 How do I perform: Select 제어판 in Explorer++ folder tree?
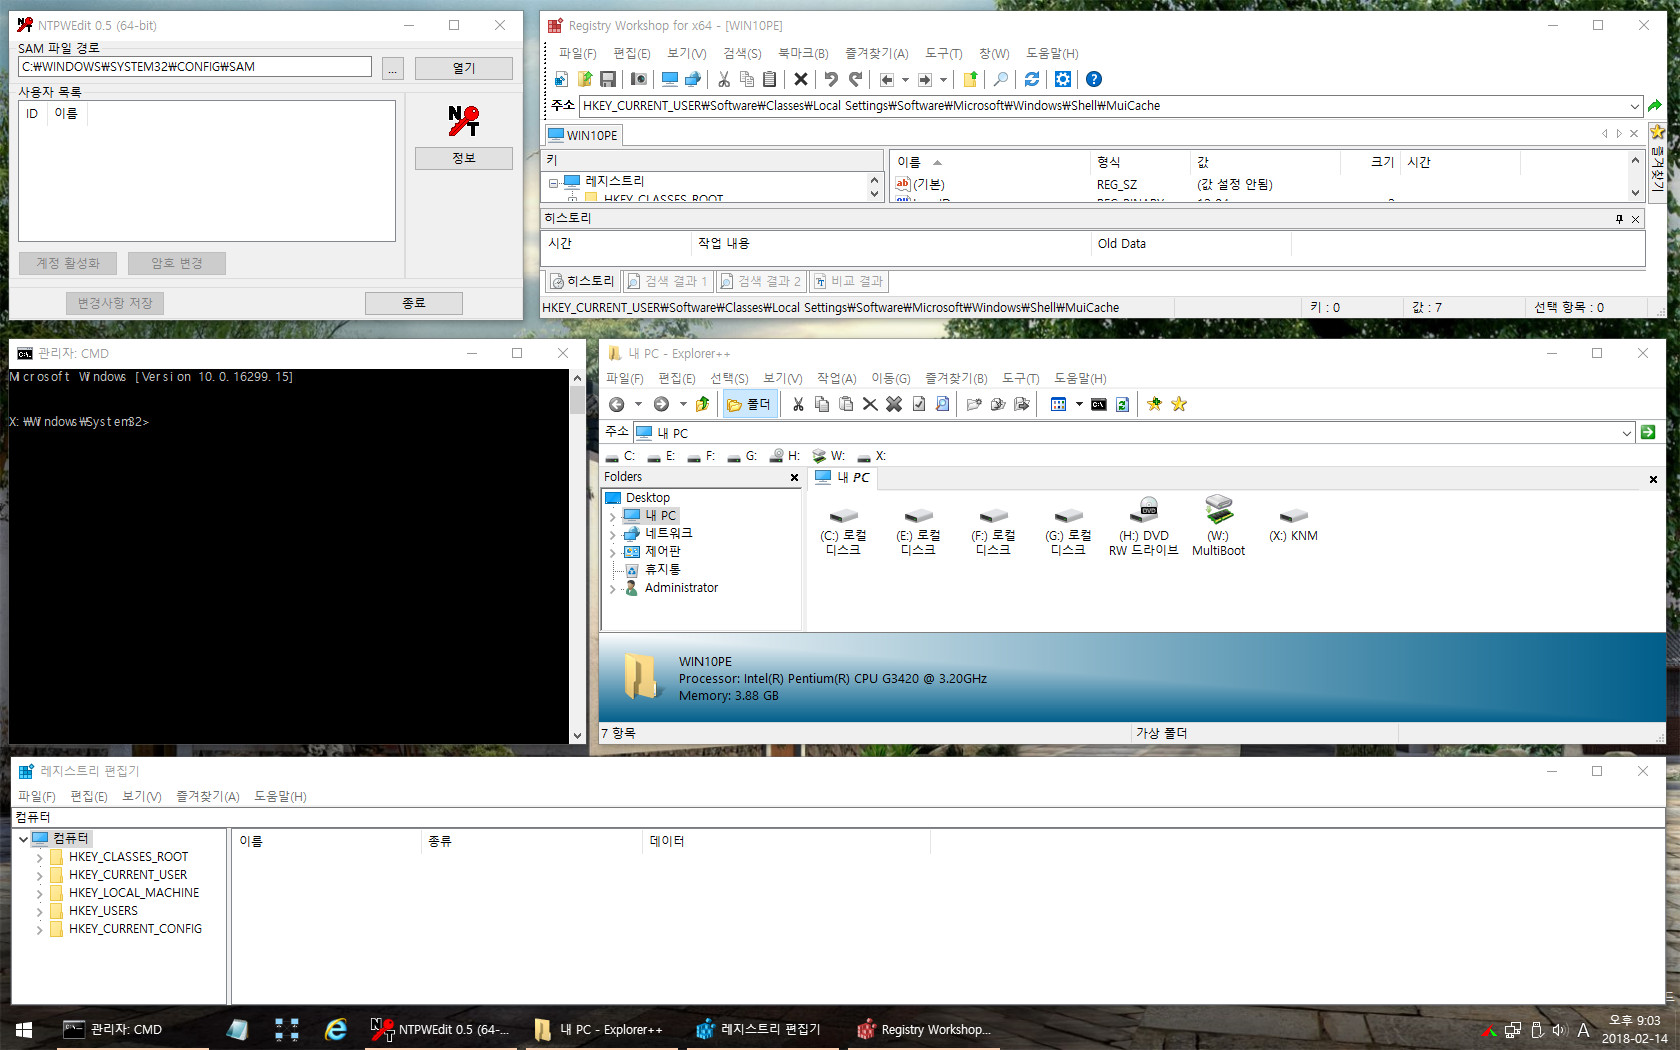(662, 552)
